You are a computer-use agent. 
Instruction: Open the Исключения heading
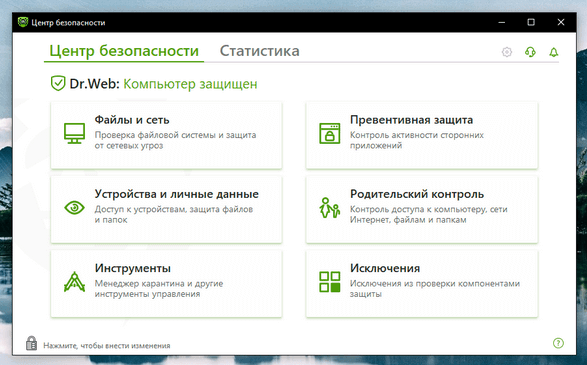pyautogui.click(x=385, y=268)
